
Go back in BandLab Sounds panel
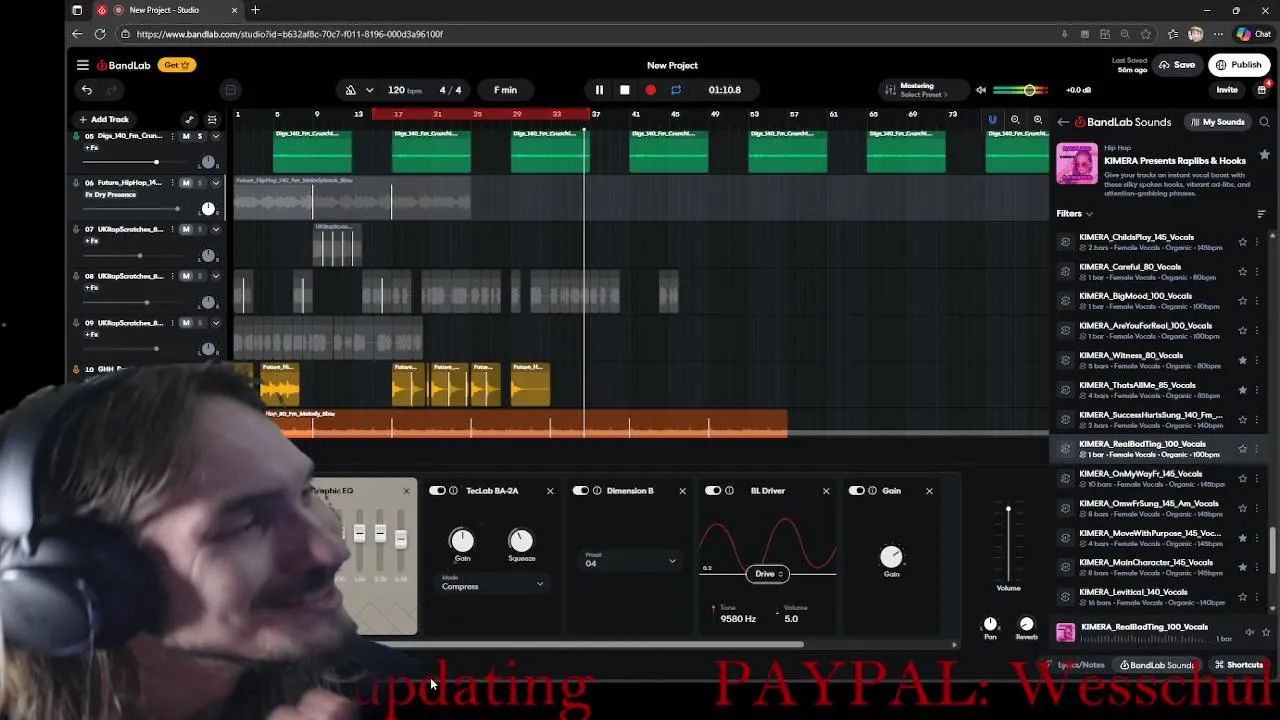coord(1063,122)
